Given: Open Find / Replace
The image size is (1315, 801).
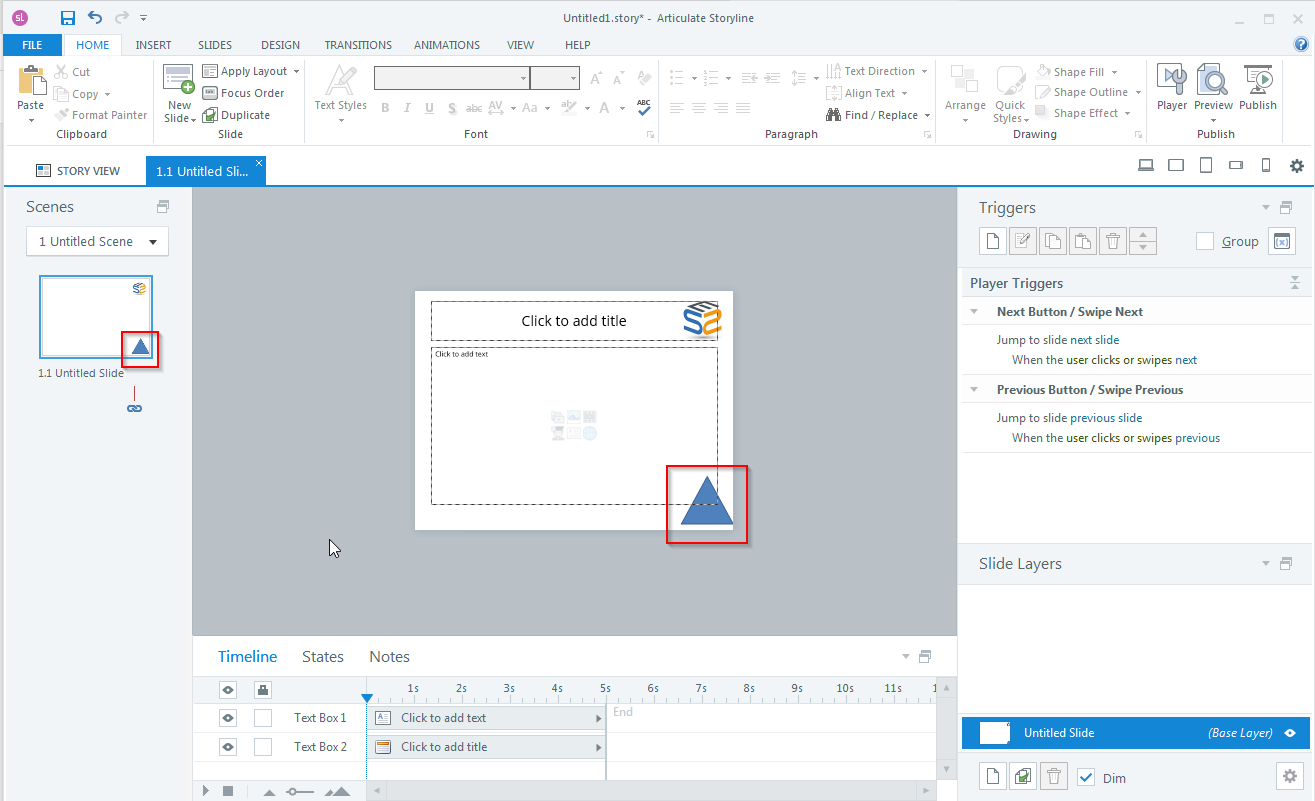Looking at the screenshot, I should pyautogui.click(x=877, y=115).
